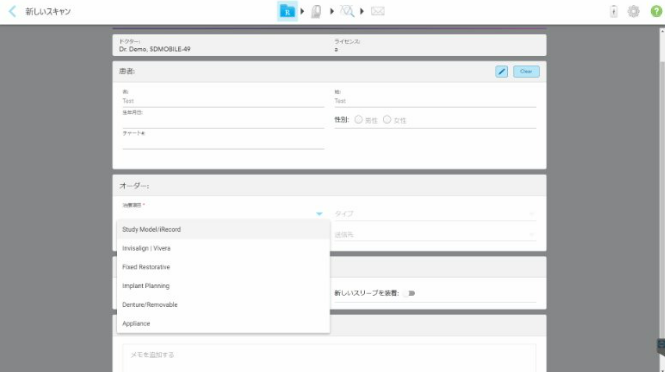Check the battery status icon
Viewport: 665px width, 372px height.
click(614, 11)
